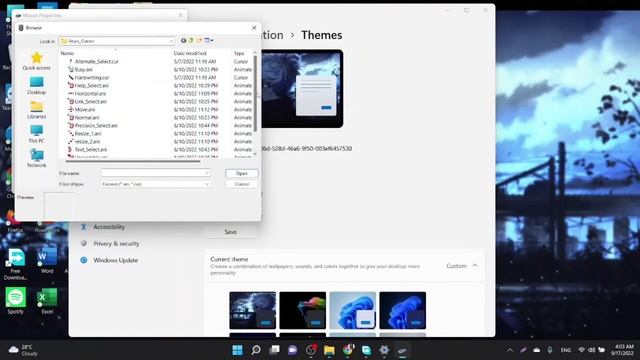Sort files by Type column header

coord(239,53)
